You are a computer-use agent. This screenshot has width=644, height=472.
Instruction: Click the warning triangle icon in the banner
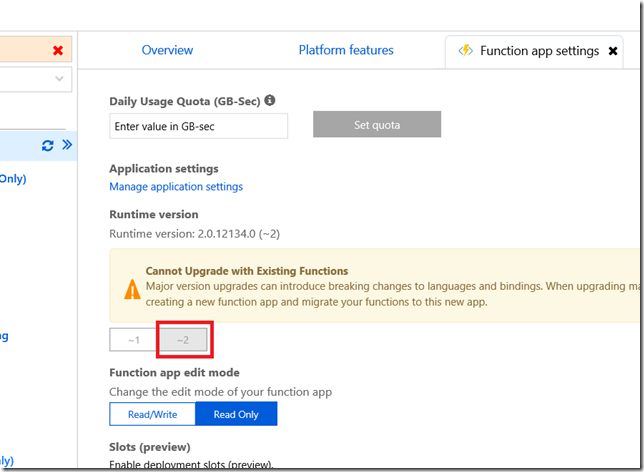tap(132, 290)
